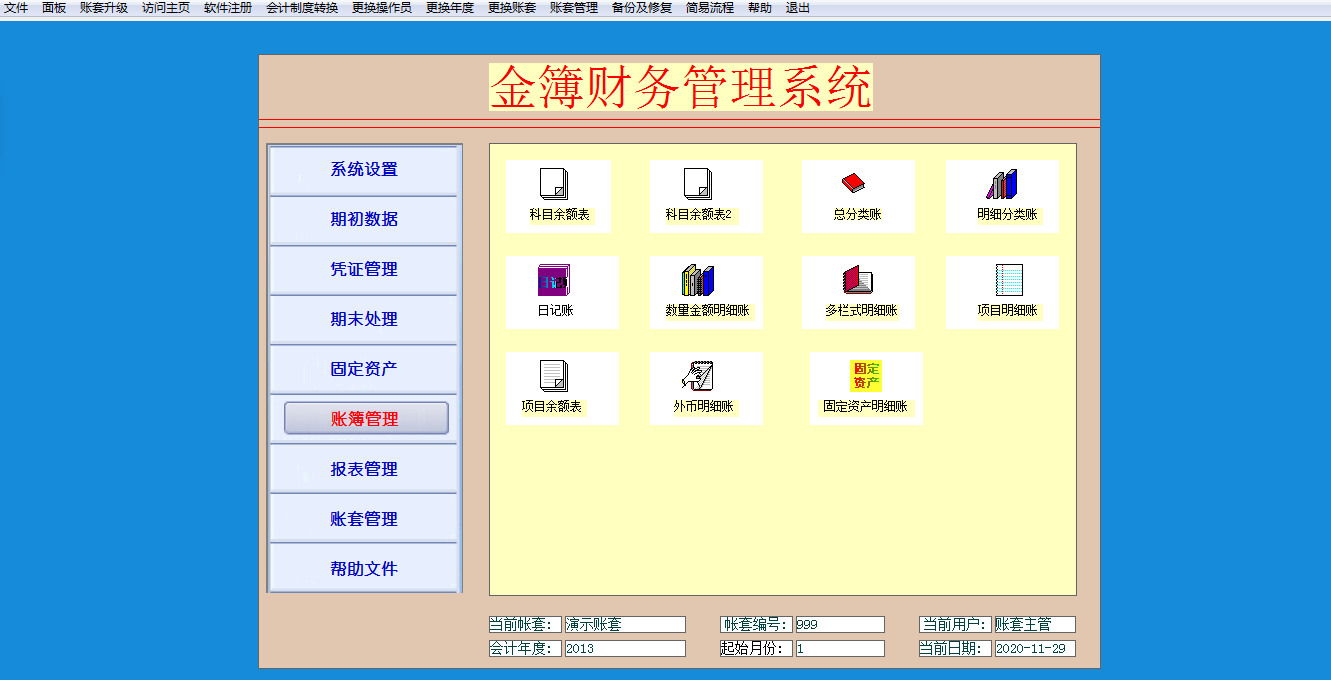Open 外币明细账 icon

[698, 376]
